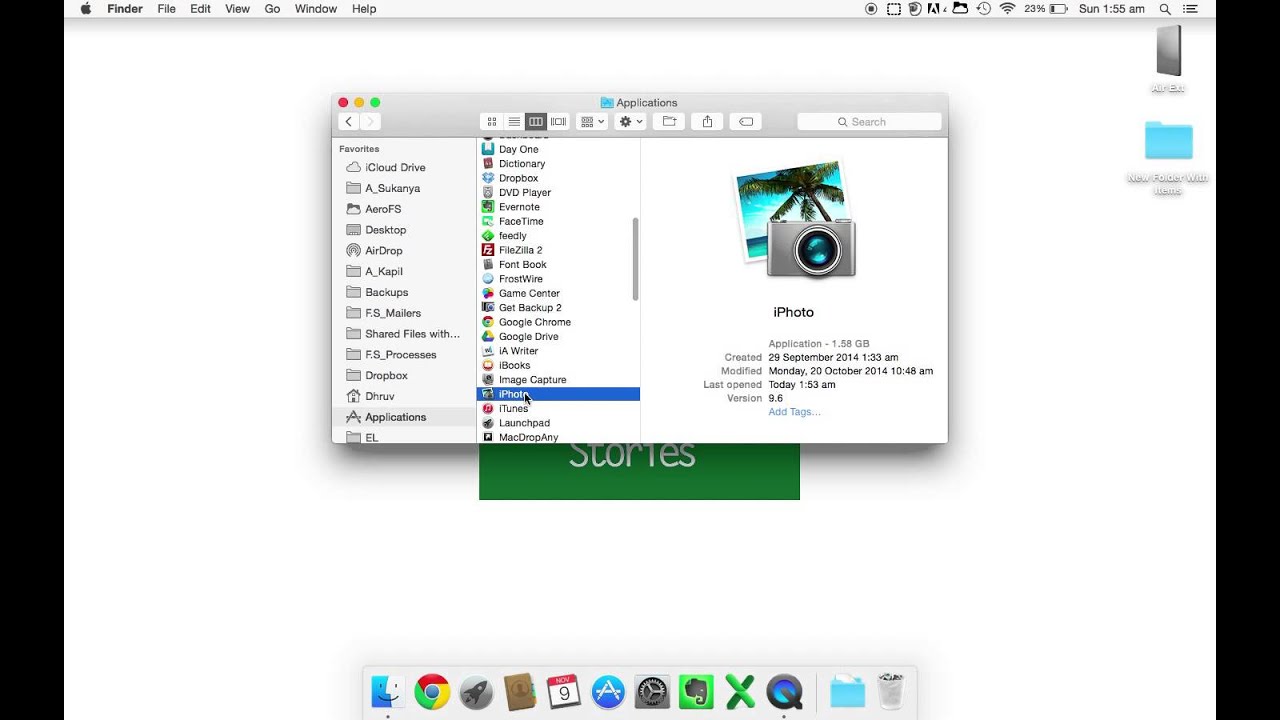
Task: Switch Finder to Cover Flow view
Action: tap(559, 122)
